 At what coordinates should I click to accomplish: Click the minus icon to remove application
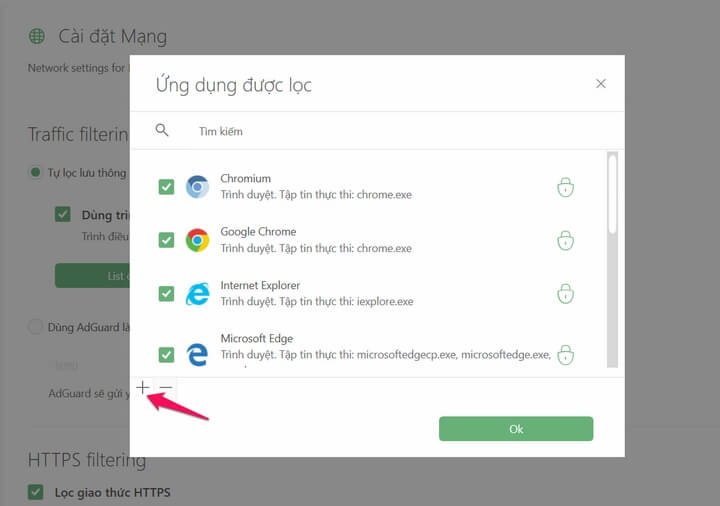[166, 387]
